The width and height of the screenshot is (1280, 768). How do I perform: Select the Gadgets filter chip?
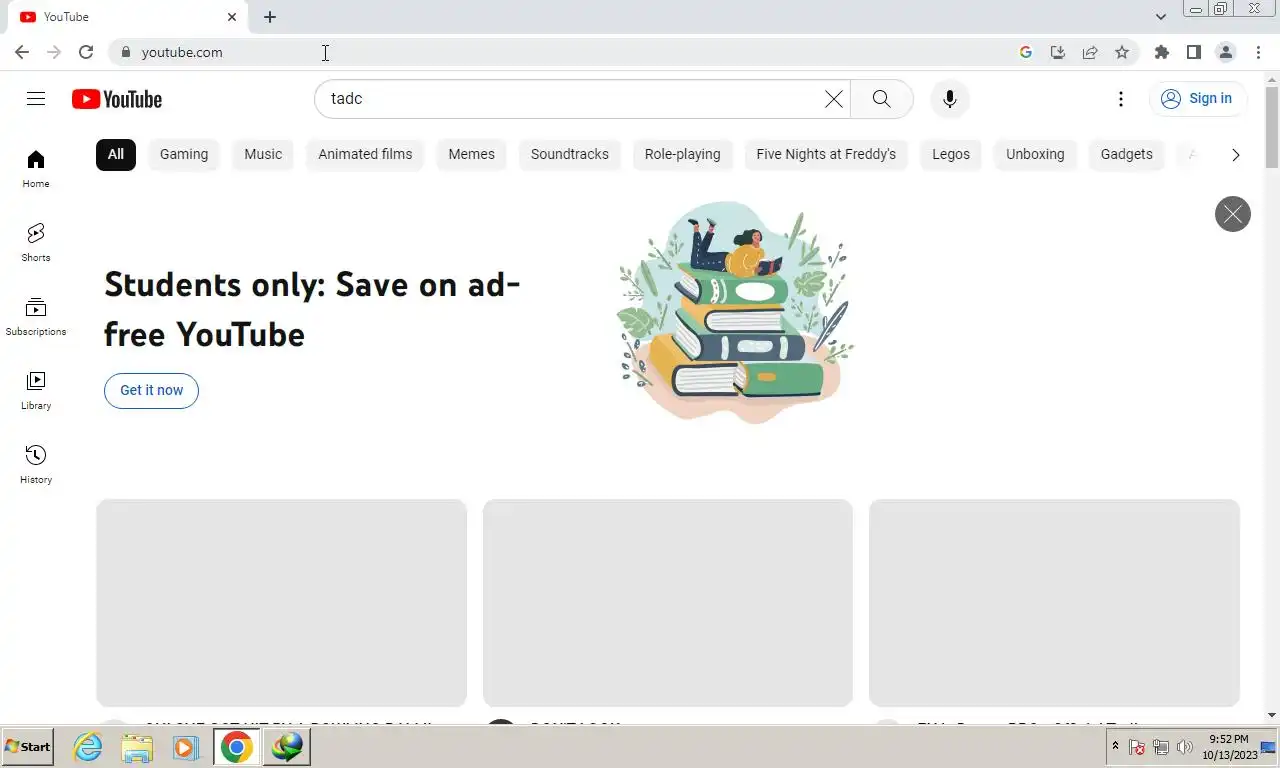pyautogui.click(x=1127, y=154)
